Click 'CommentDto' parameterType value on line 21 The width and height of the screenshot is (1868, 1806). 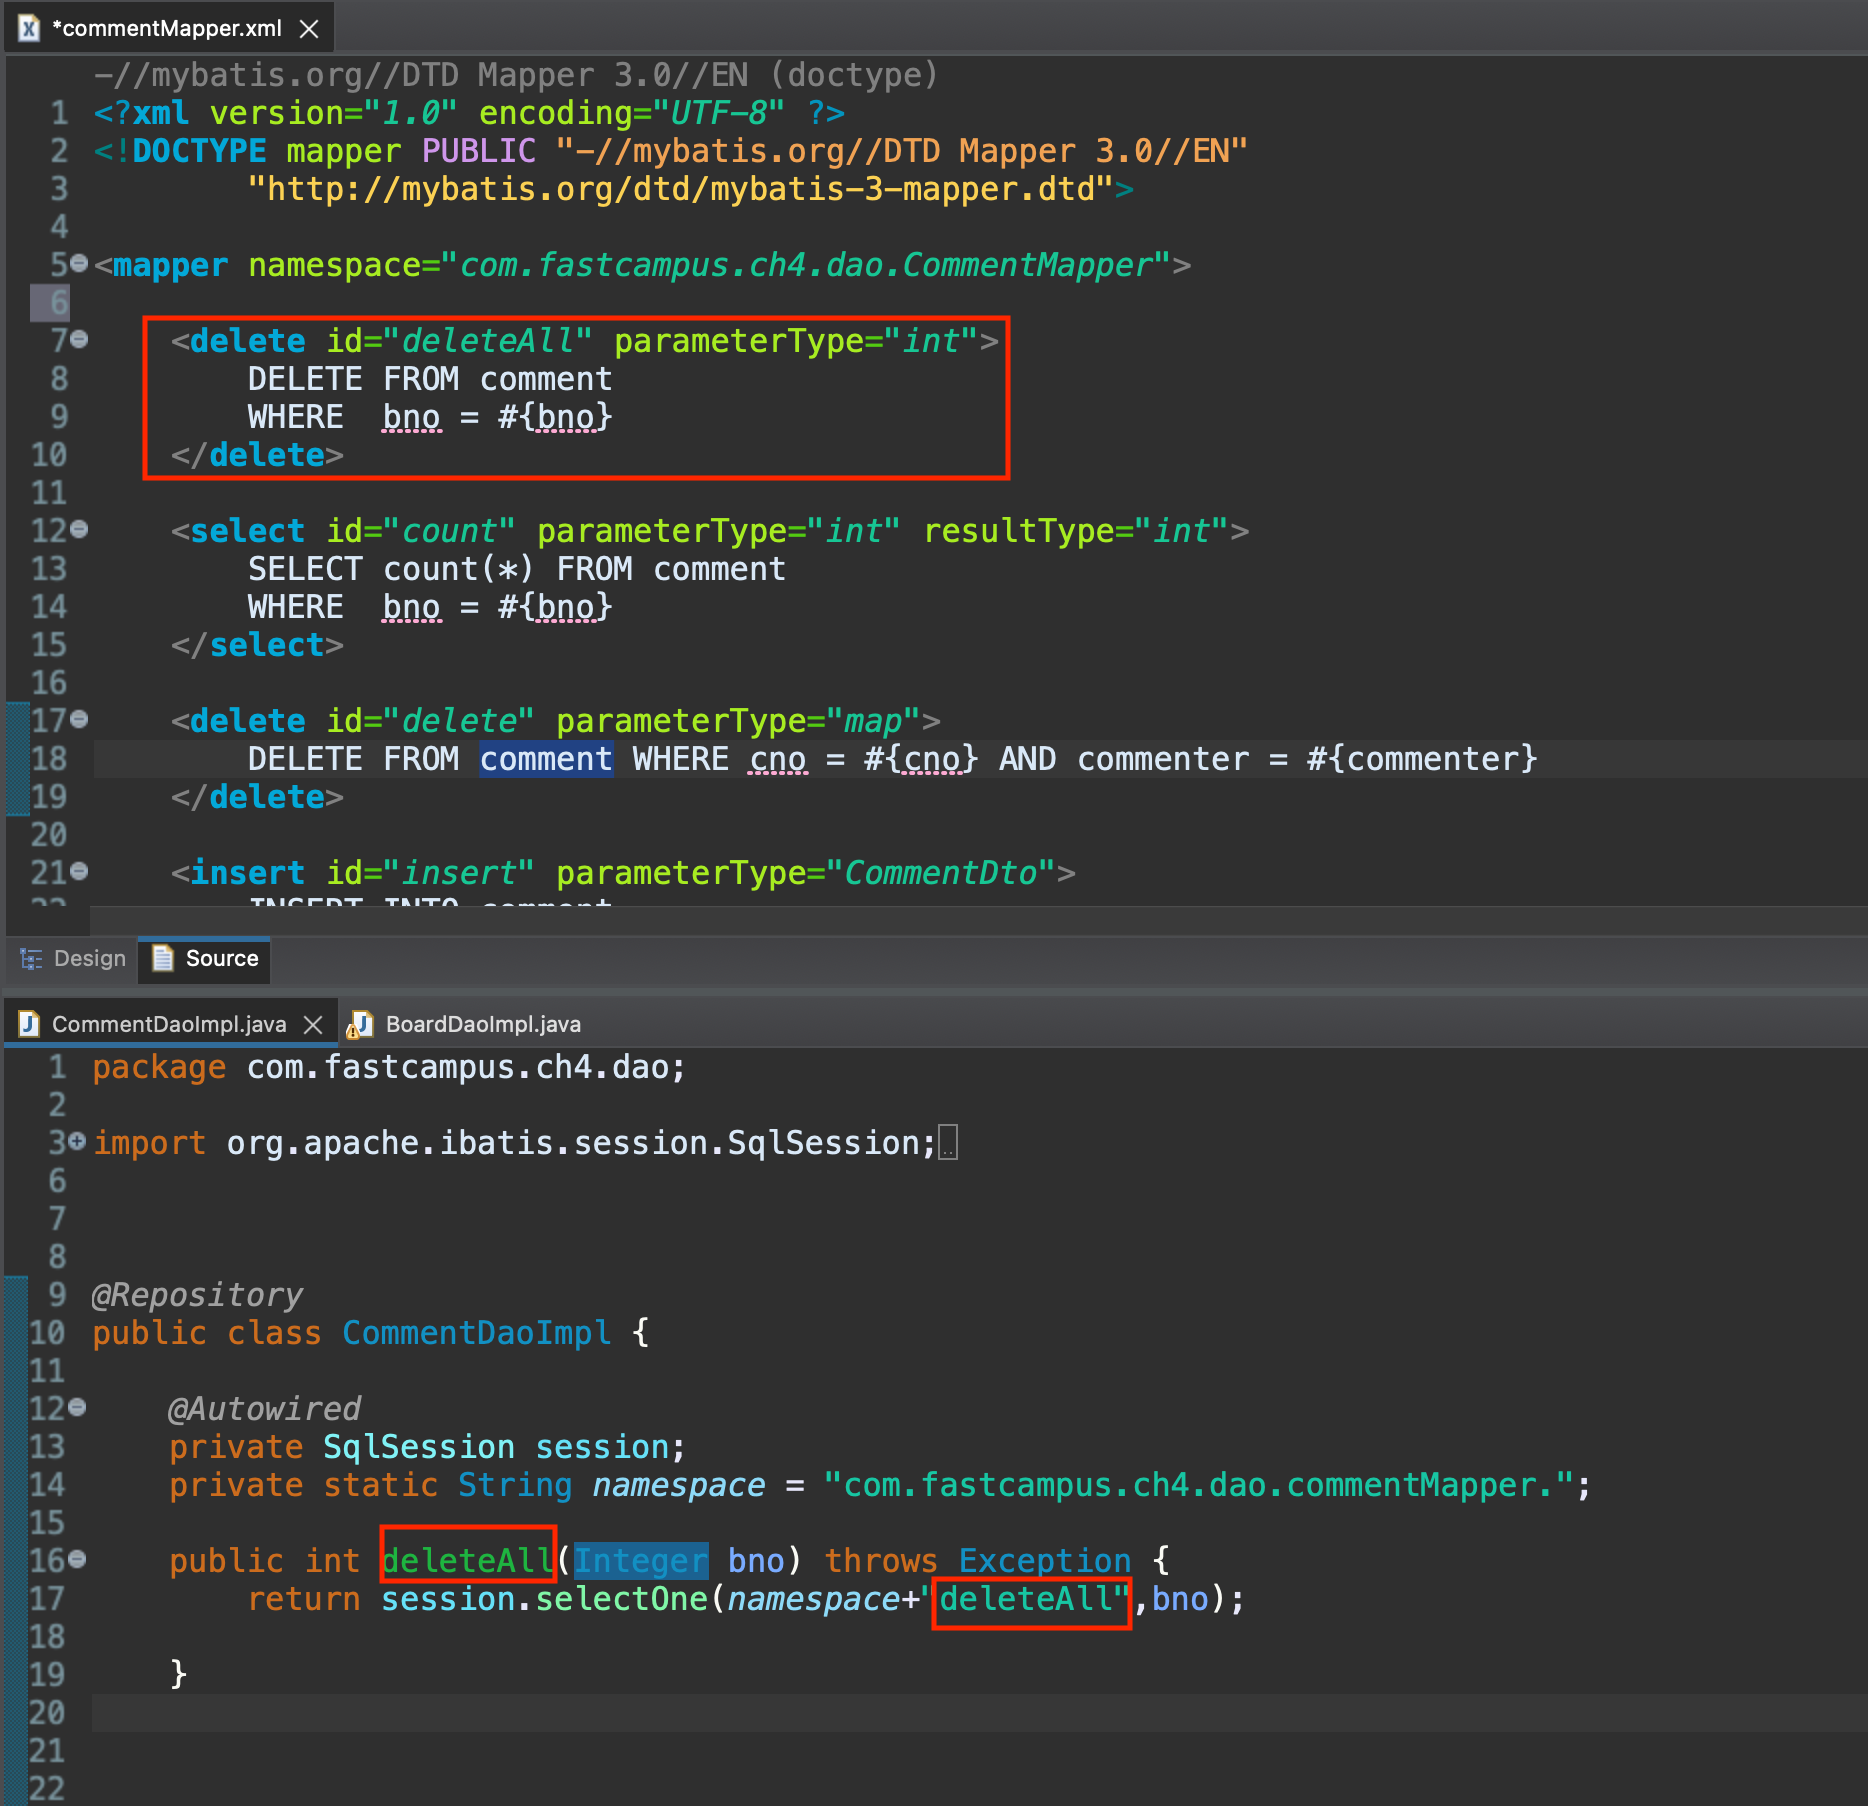point(942,873)
